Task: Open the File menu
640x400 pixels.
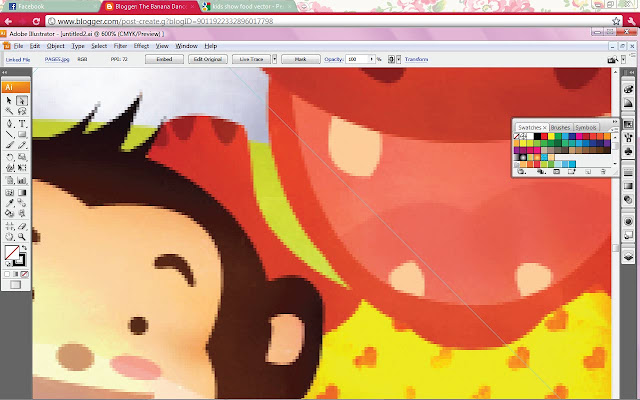Action: click(x=19, y=46)
